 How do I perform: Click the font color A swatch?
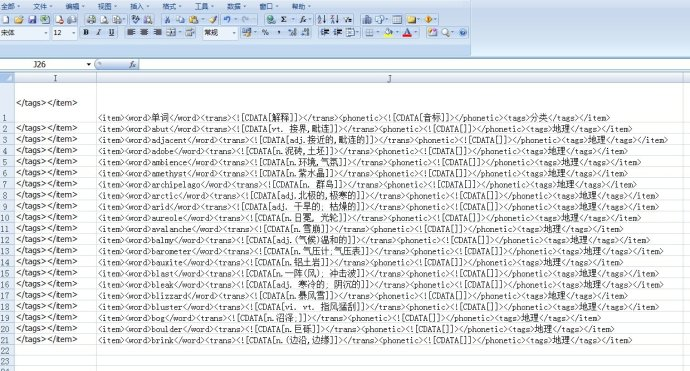coord(407,33)
